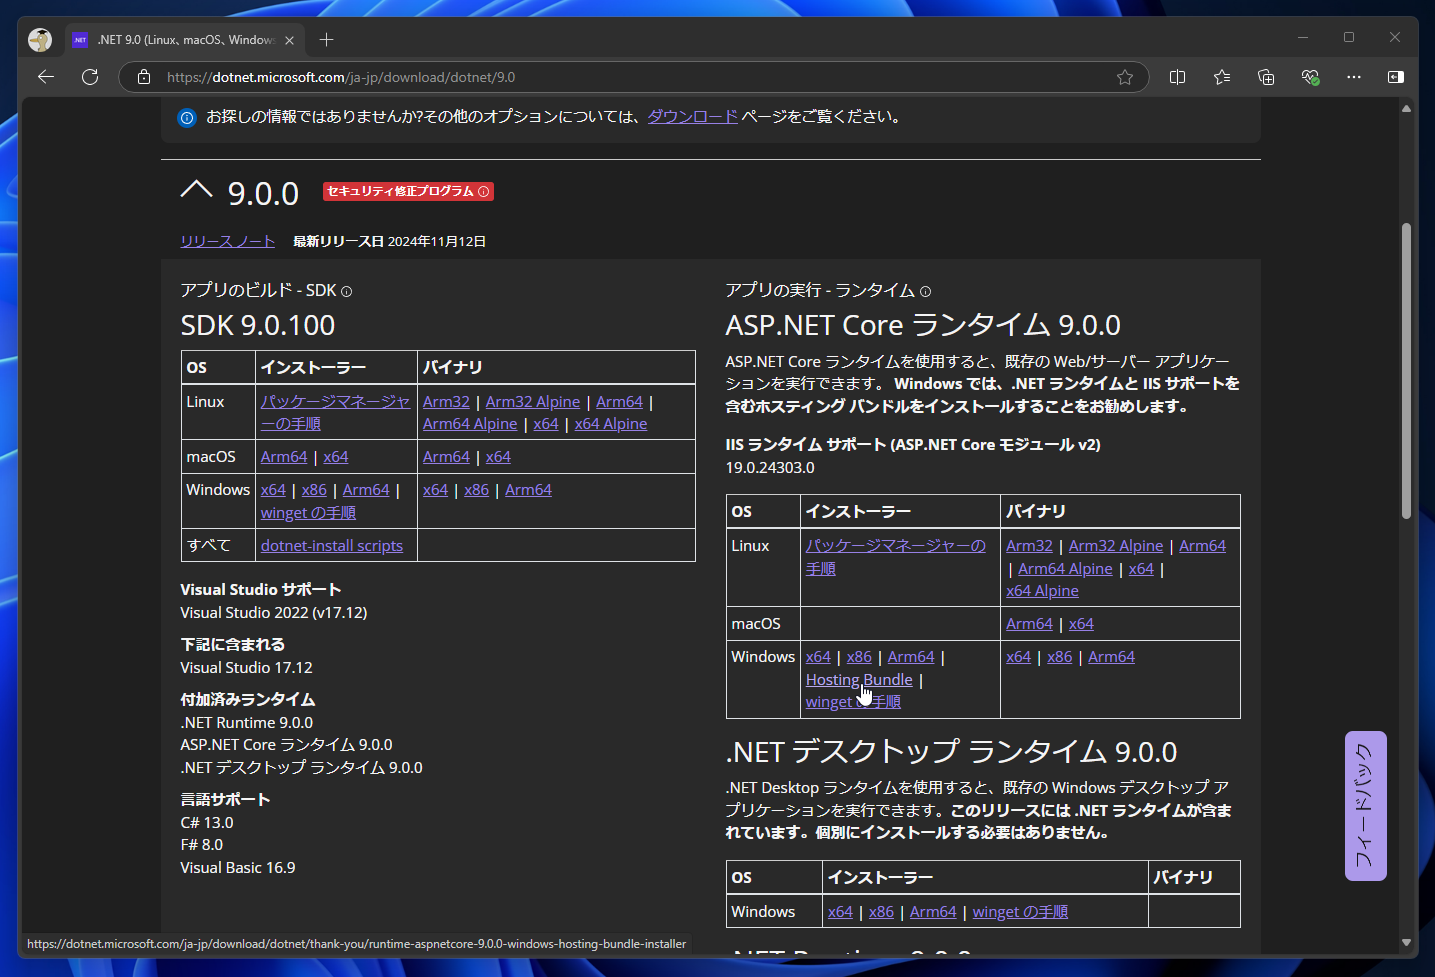Click the info icon next to SDK heading
Image resolution: width=1435 pixels, height=977 pixels.
point(347,292)
